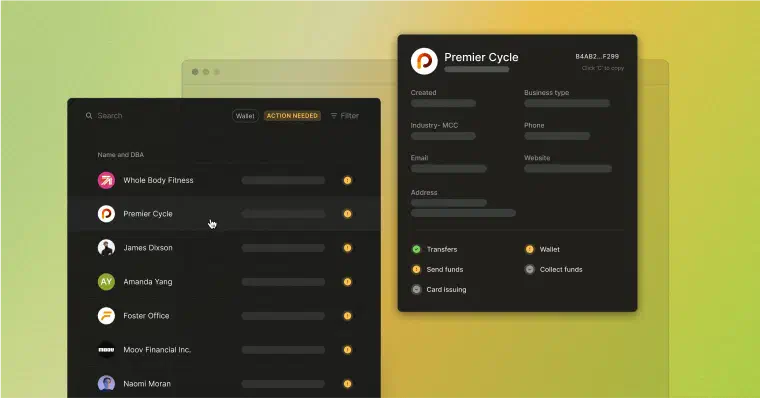This screenshot has height=398, width=760.
Task: Click the Card issuing capability item
Action: click(439, 289)
